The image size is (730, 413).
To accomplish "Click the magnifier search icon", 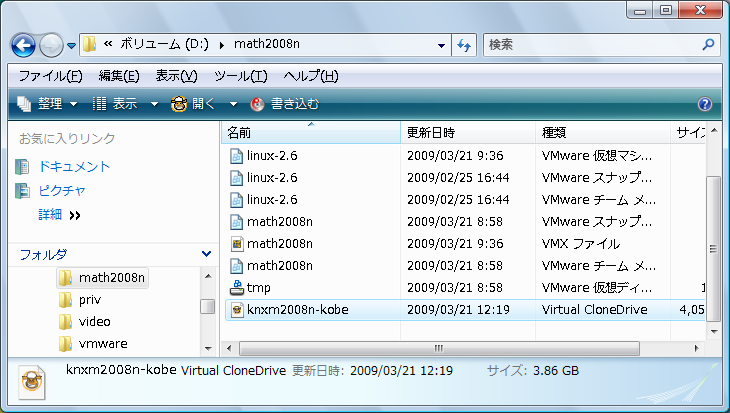I will coord(708,45).
